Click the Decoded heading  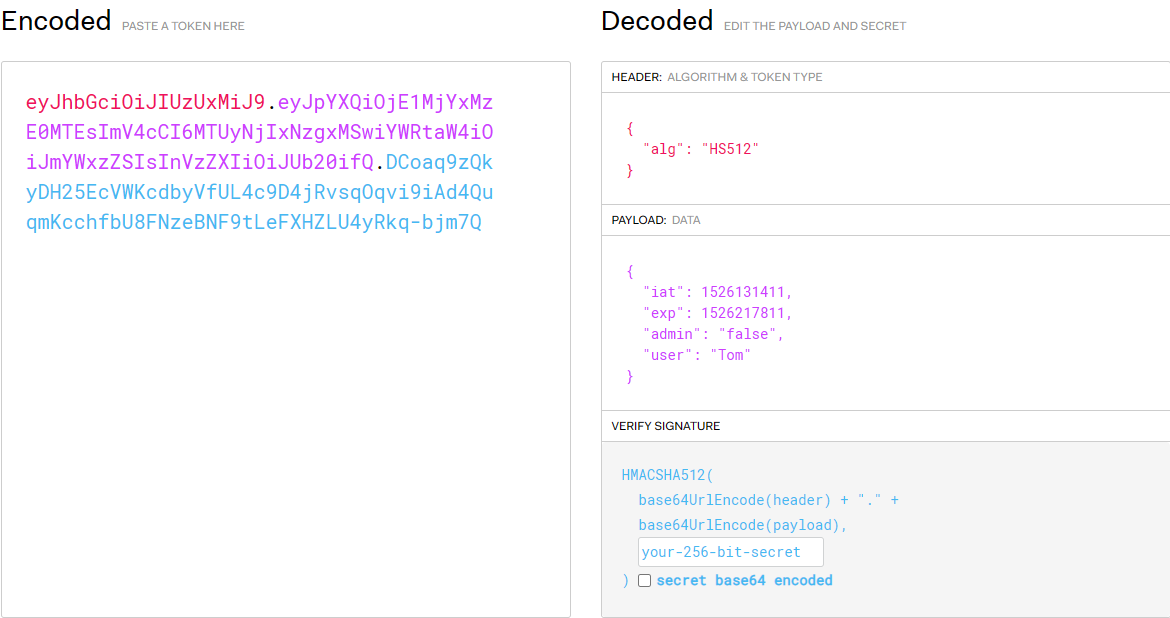(x=657, y=21)
